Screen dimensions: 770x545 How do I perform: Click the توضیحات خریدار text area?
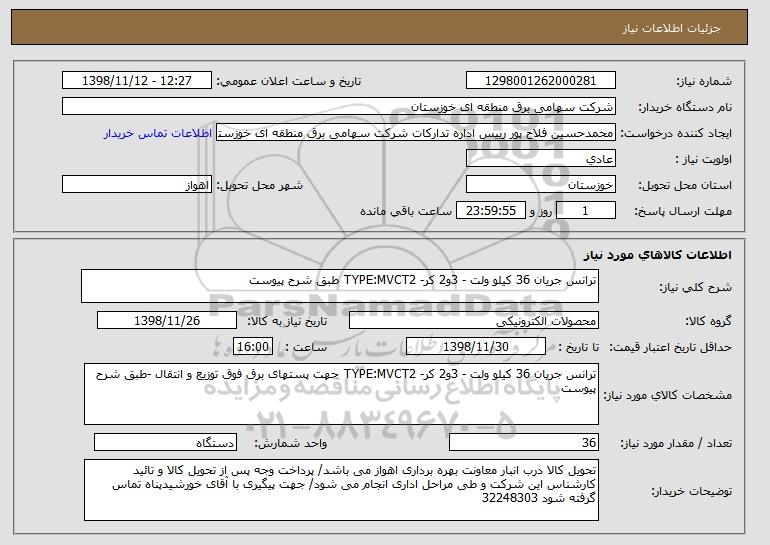tap(341, 490)
